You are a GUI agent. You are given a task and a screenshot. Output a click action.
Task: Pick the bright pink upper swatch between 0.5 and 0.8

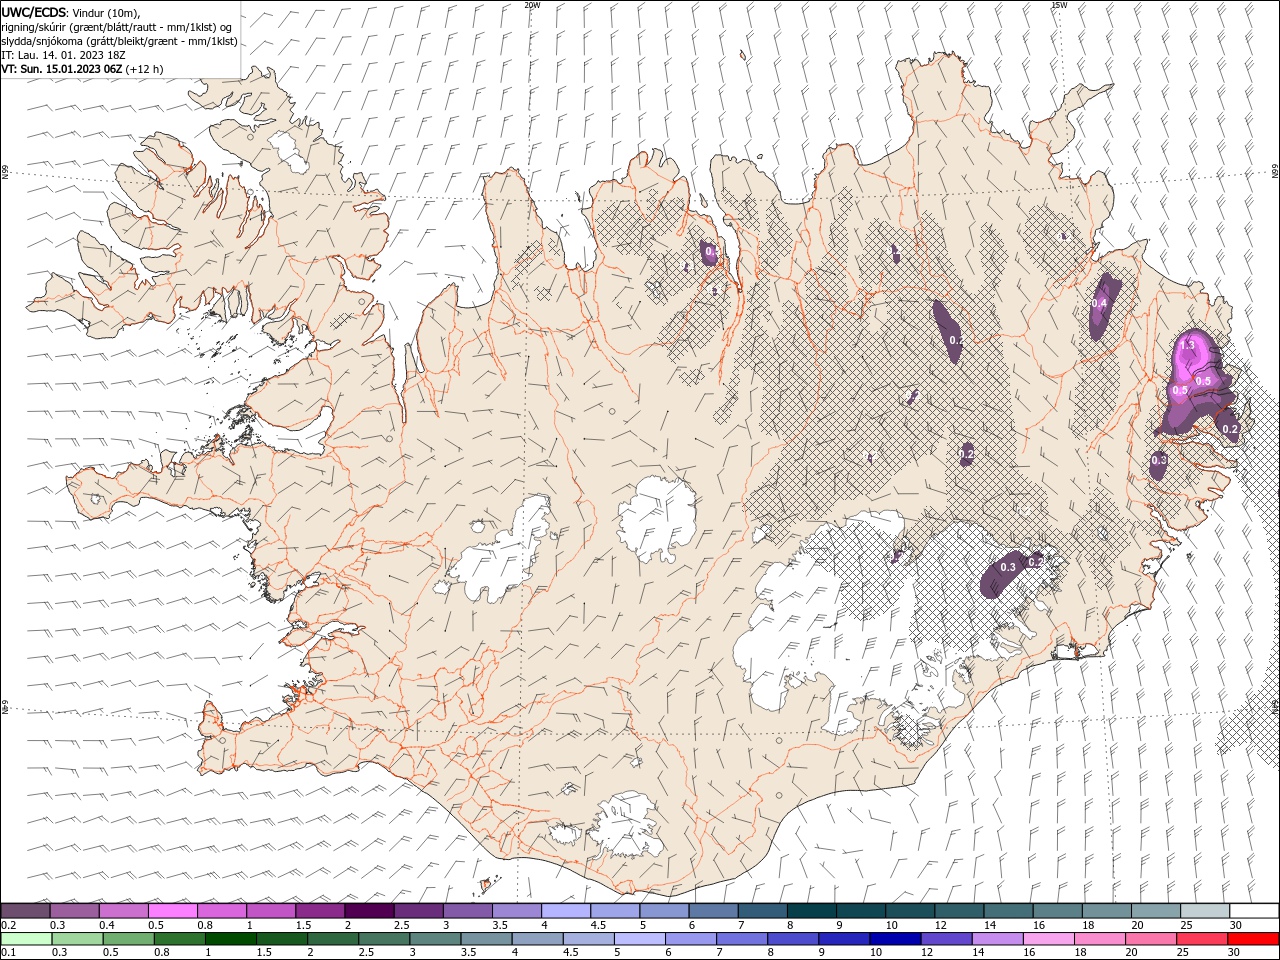(173, 910)
